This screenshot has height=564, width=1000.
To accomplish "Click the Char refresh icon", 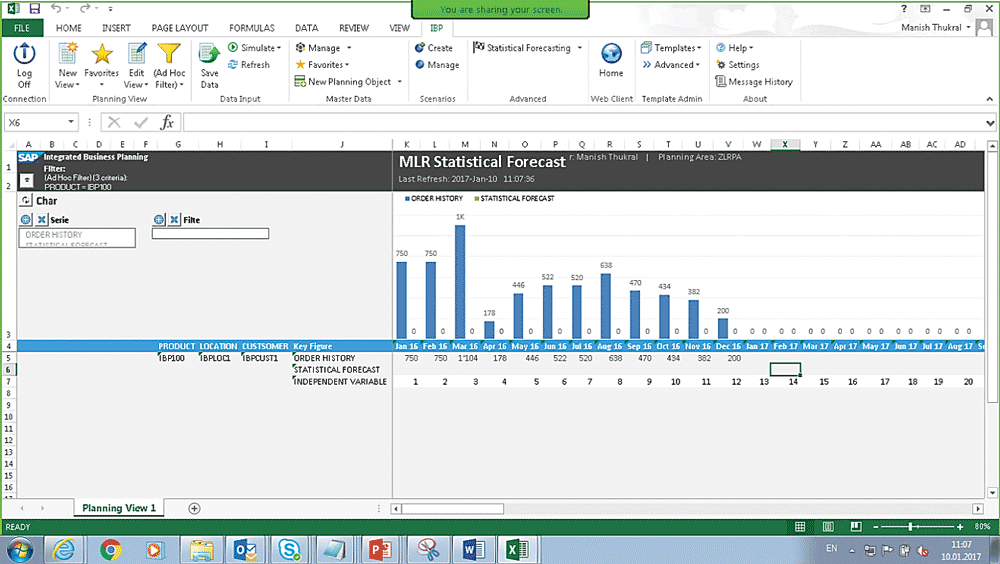I will 26,200.
